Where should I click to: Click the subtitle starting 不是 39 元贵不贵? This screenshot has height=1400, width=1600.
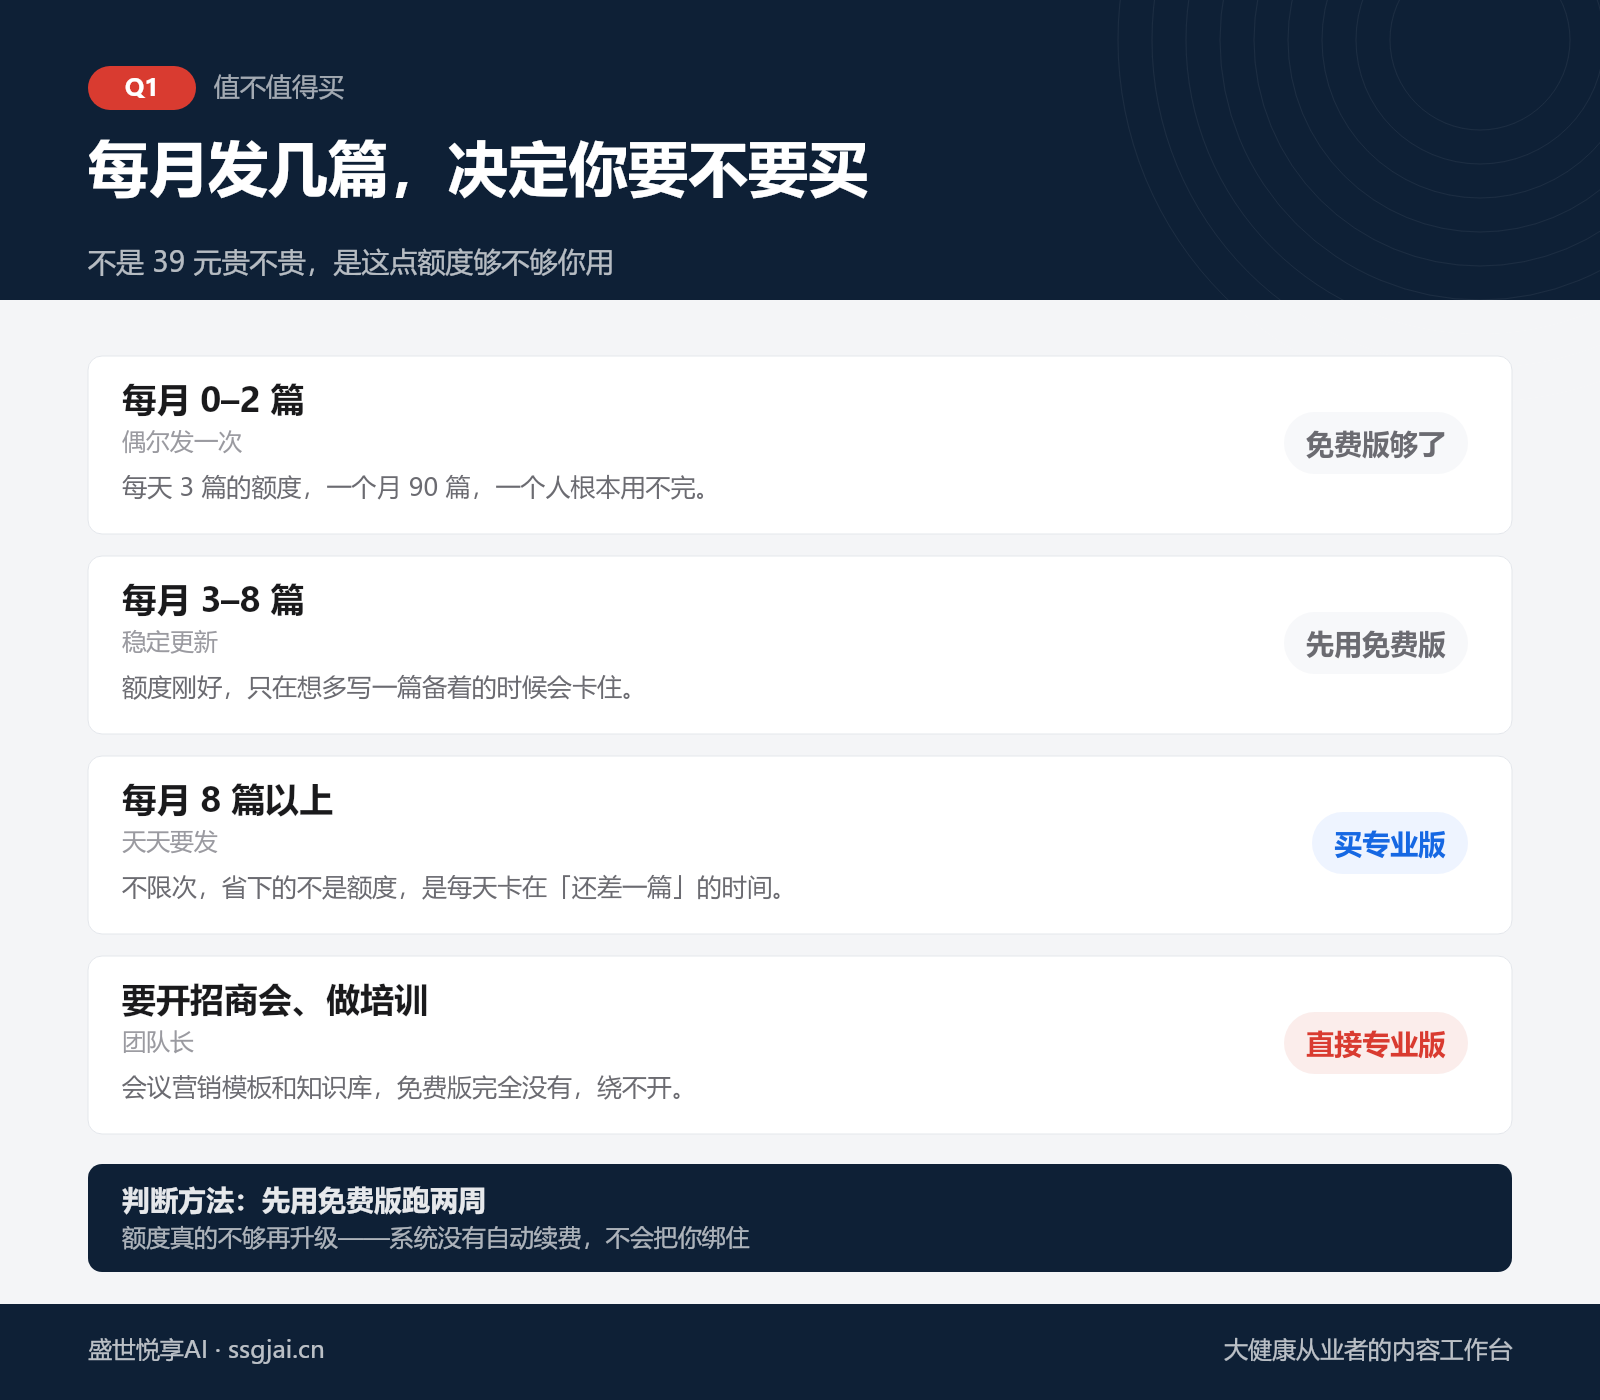351,263
